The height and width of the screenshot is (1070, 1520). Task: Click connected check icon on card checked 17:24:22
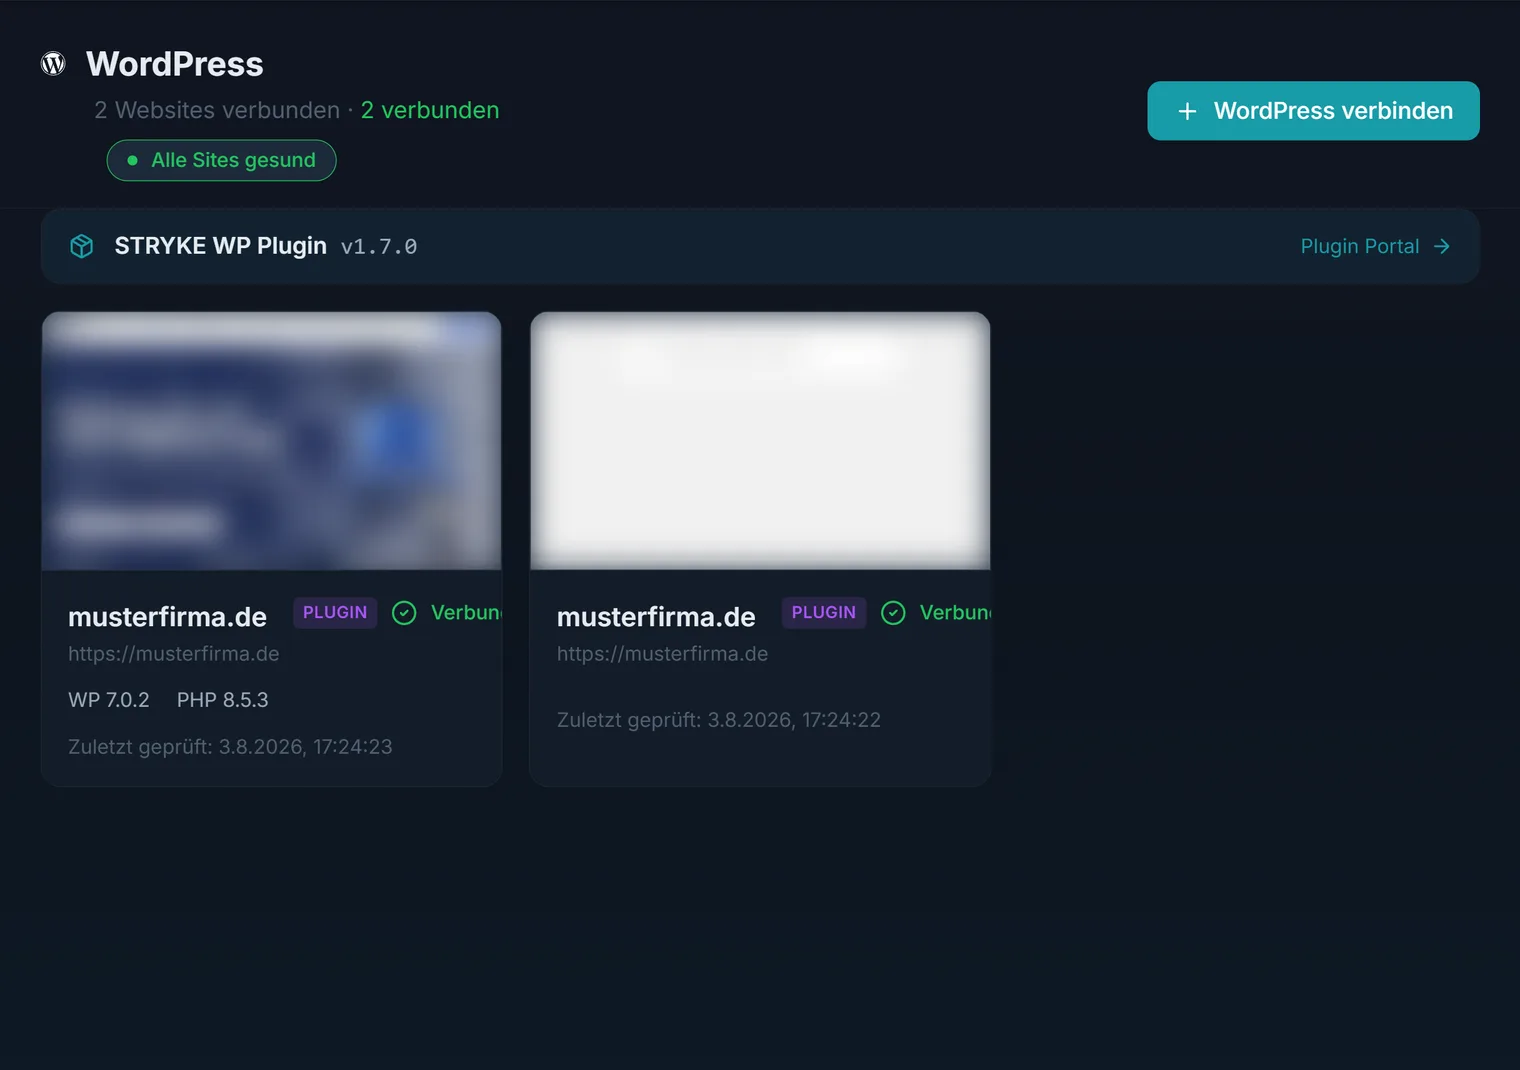tap(893, 613)
